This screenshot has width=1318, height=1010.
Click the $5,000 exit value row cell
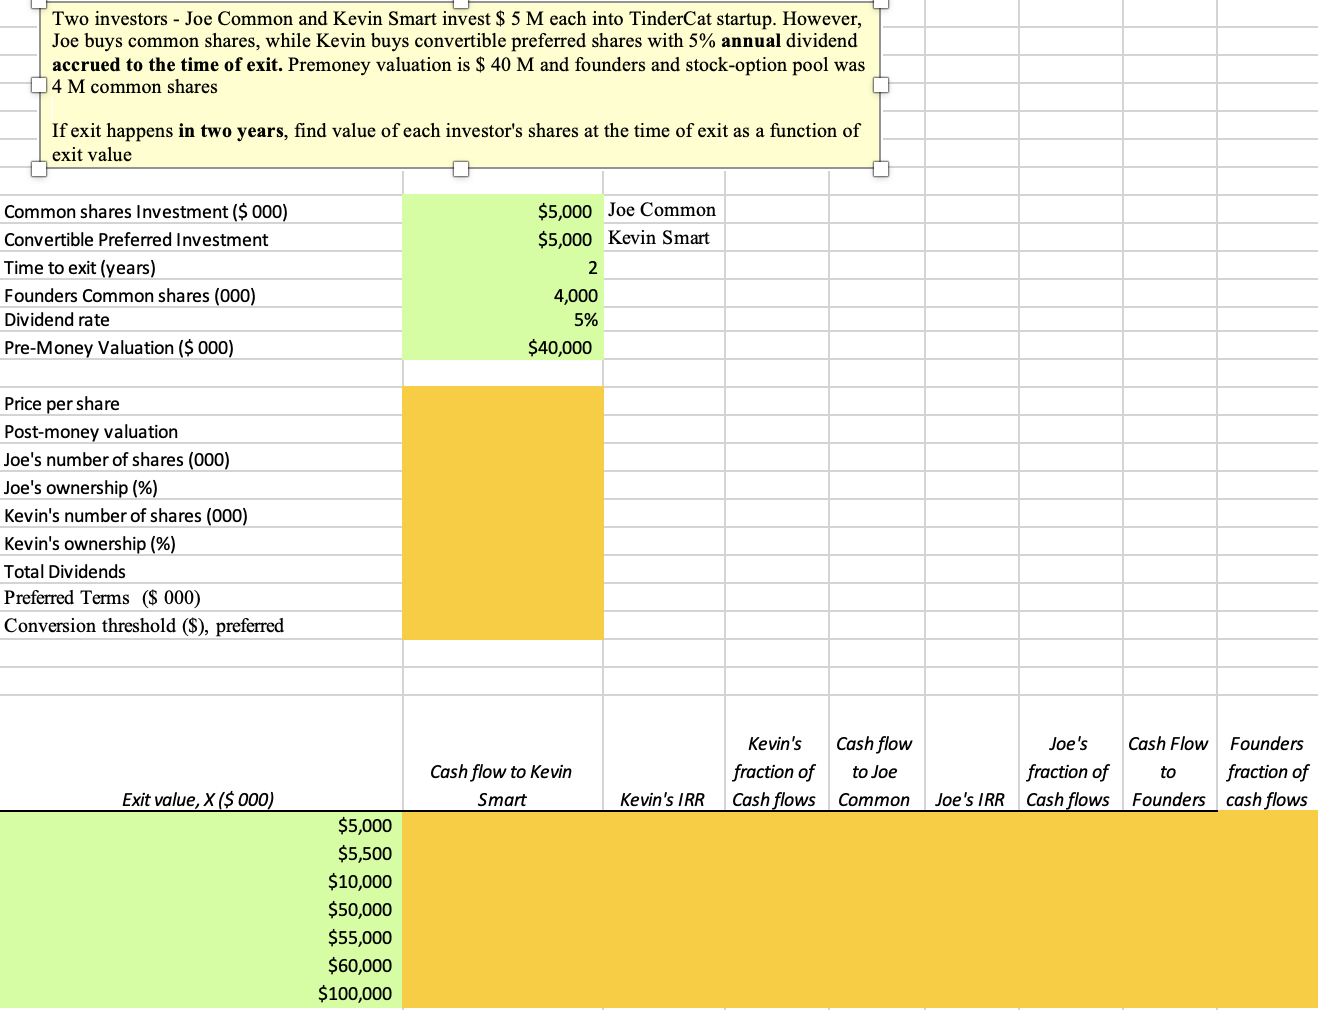201,826
